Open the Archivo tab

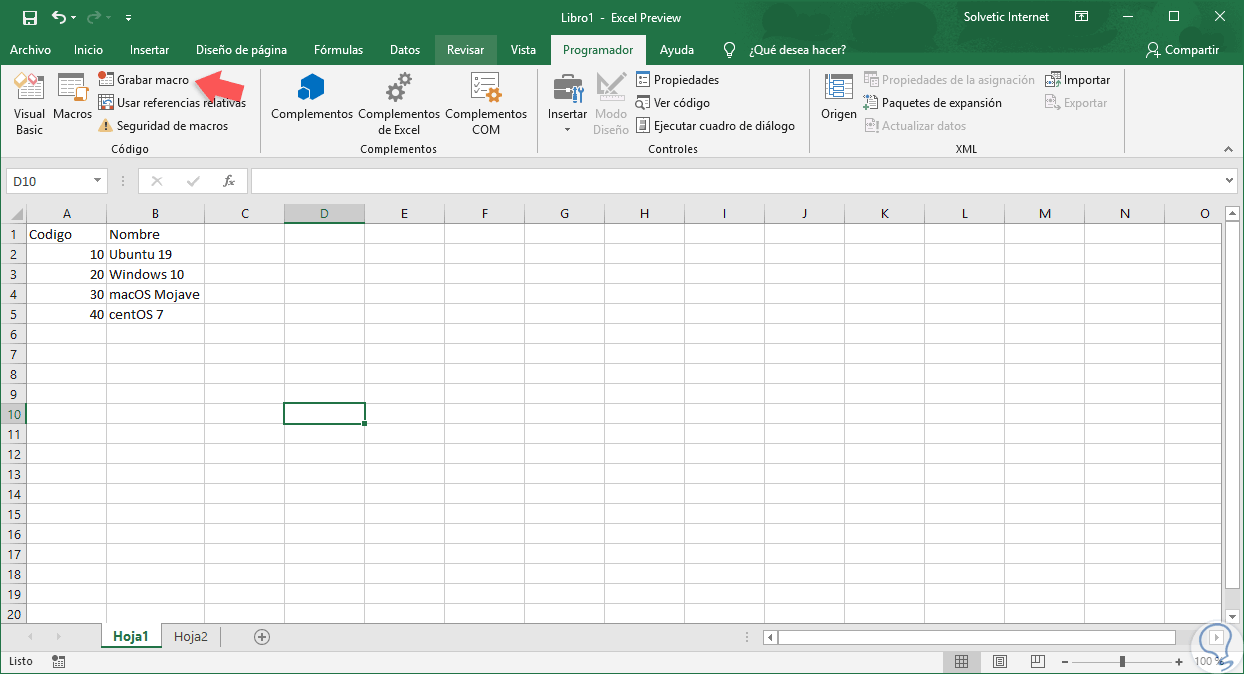[30, 50]
